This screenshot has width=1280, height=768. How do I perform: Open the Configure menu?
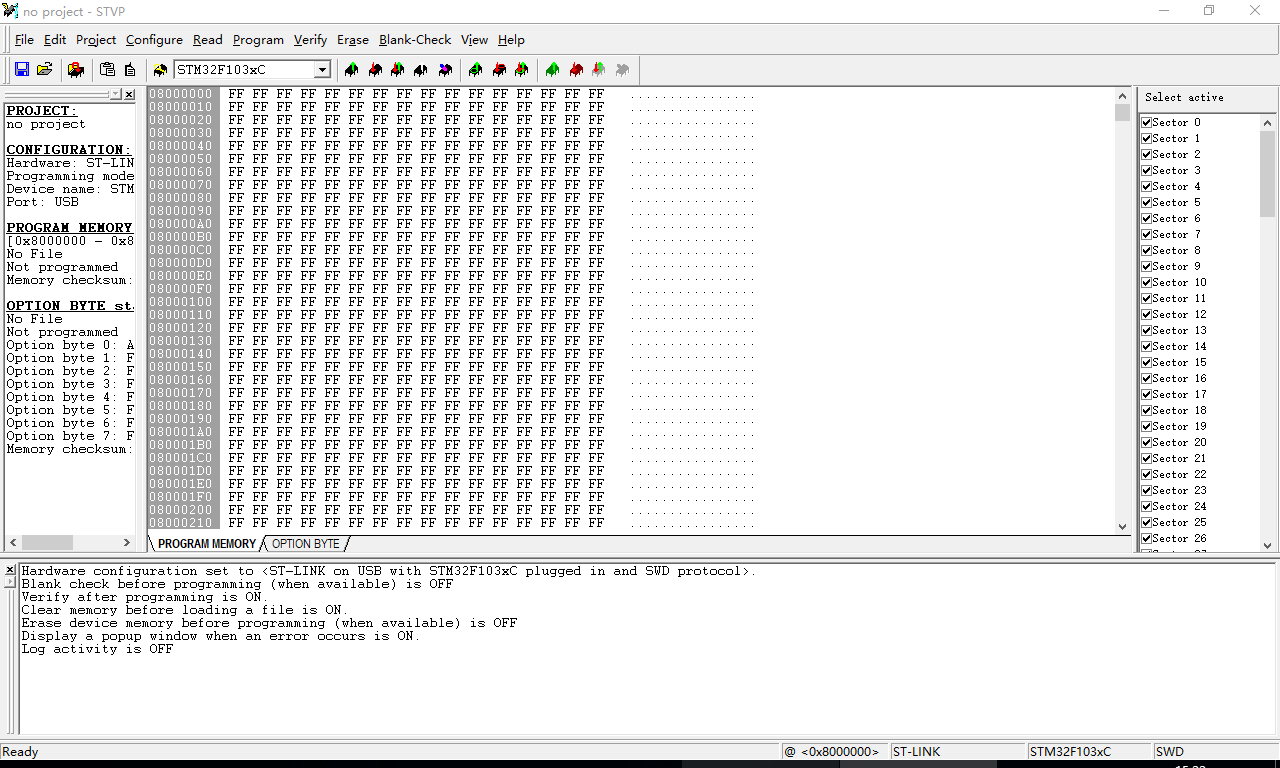click(154, 40)
